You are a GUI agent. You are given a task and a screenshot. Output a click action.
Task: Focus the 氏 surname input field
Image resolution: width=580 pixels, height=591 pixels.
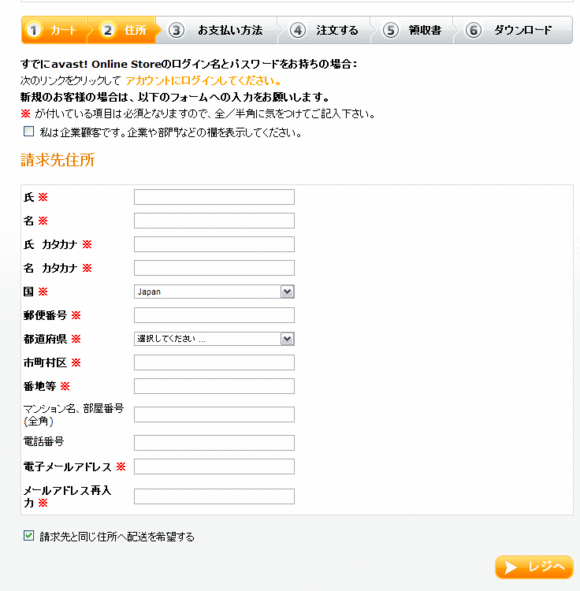click(x=214, y=197)
